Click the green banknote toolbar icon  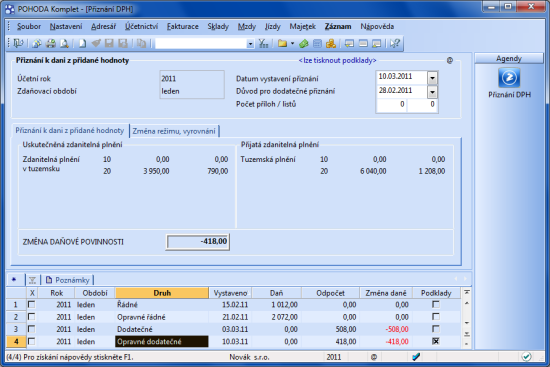304,44
